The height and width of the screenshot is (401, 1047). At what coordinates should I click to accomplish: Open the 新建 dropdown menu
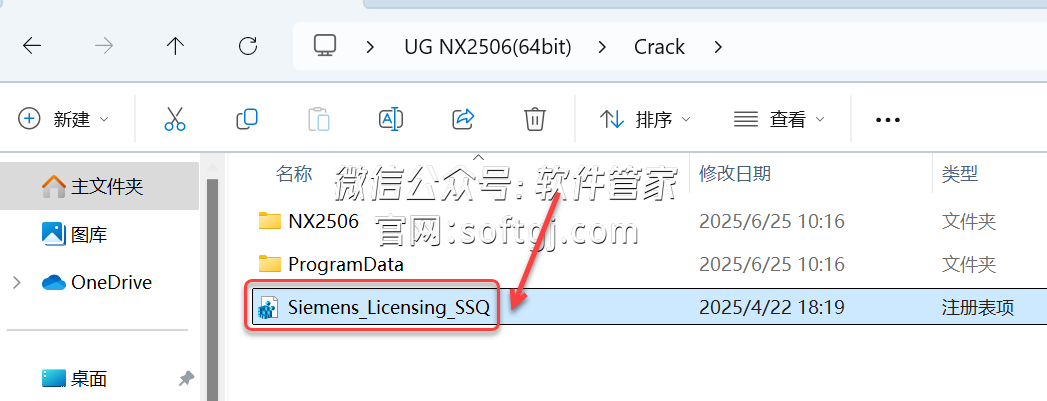63,119
